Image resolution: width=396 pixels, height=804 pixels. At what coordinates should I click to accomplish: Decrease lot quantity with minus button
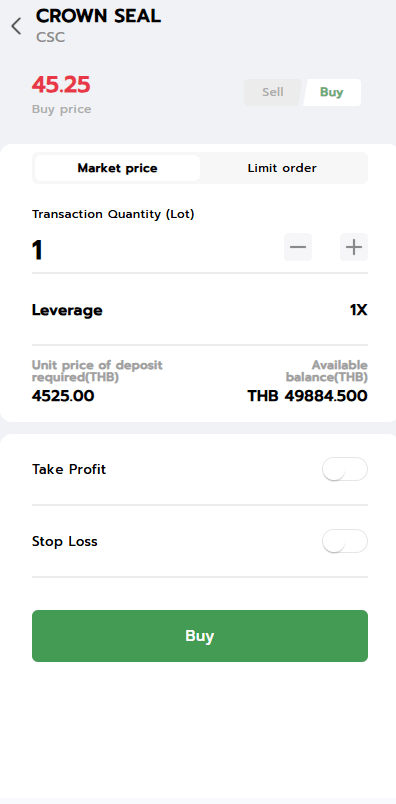298,247
